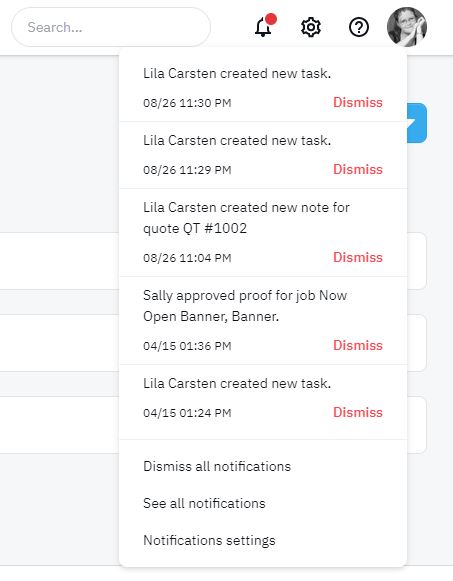
Task: Open first Lila Carsten created new task notification
Action: point(237,73)
